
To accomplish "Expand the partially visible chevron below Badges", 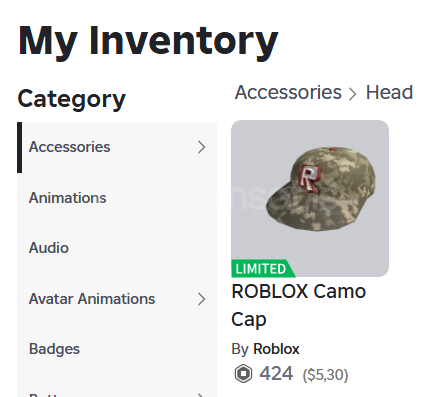I will coord(201,395).
